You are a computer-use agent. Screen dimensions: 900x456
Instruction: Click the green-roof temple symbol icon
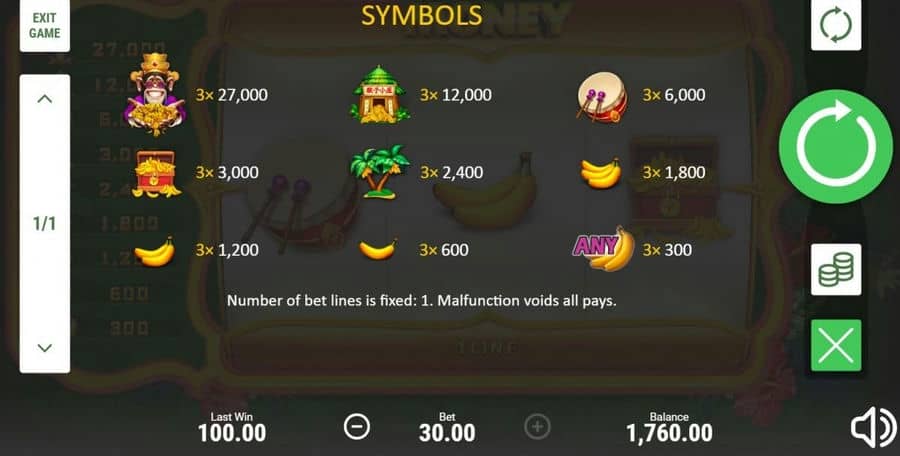379,95
